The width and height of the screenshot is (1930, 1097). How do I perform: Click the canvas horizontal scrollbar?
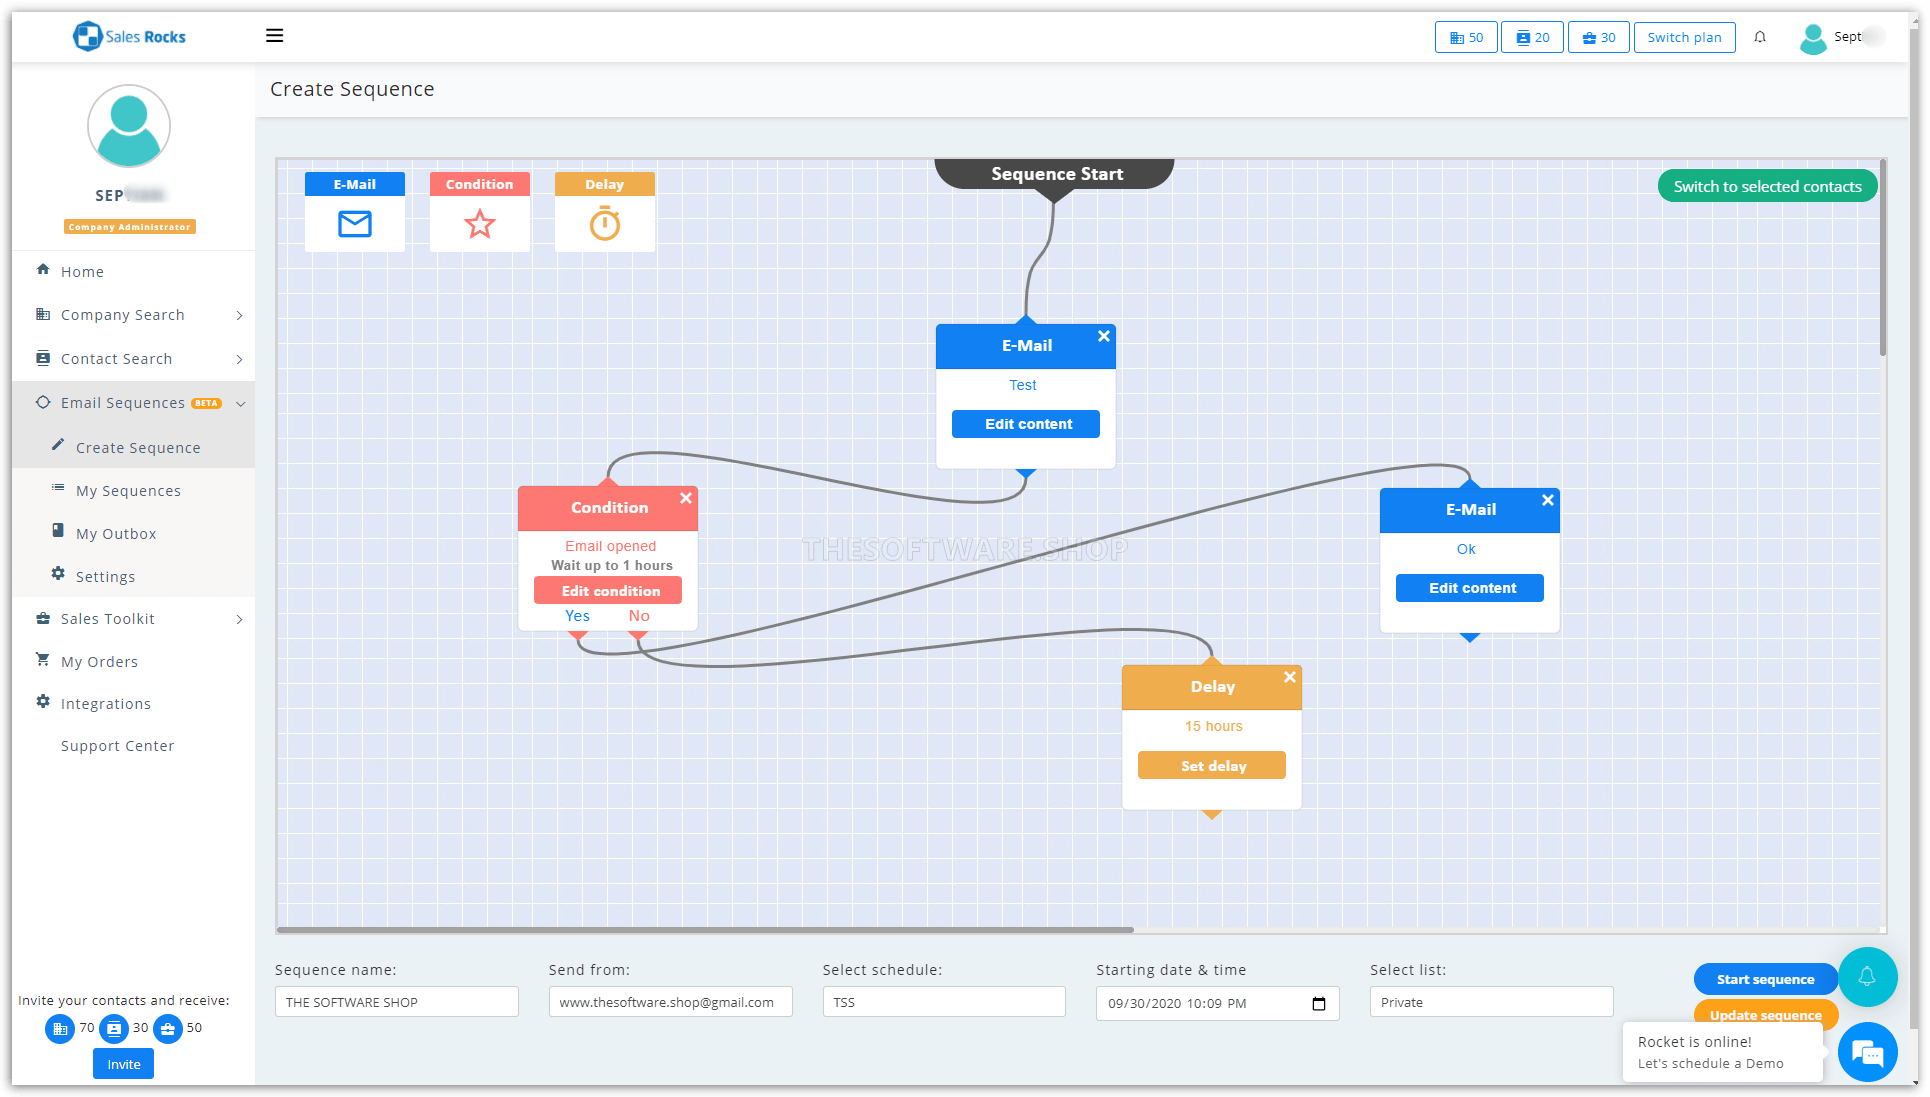coord(705,930)
